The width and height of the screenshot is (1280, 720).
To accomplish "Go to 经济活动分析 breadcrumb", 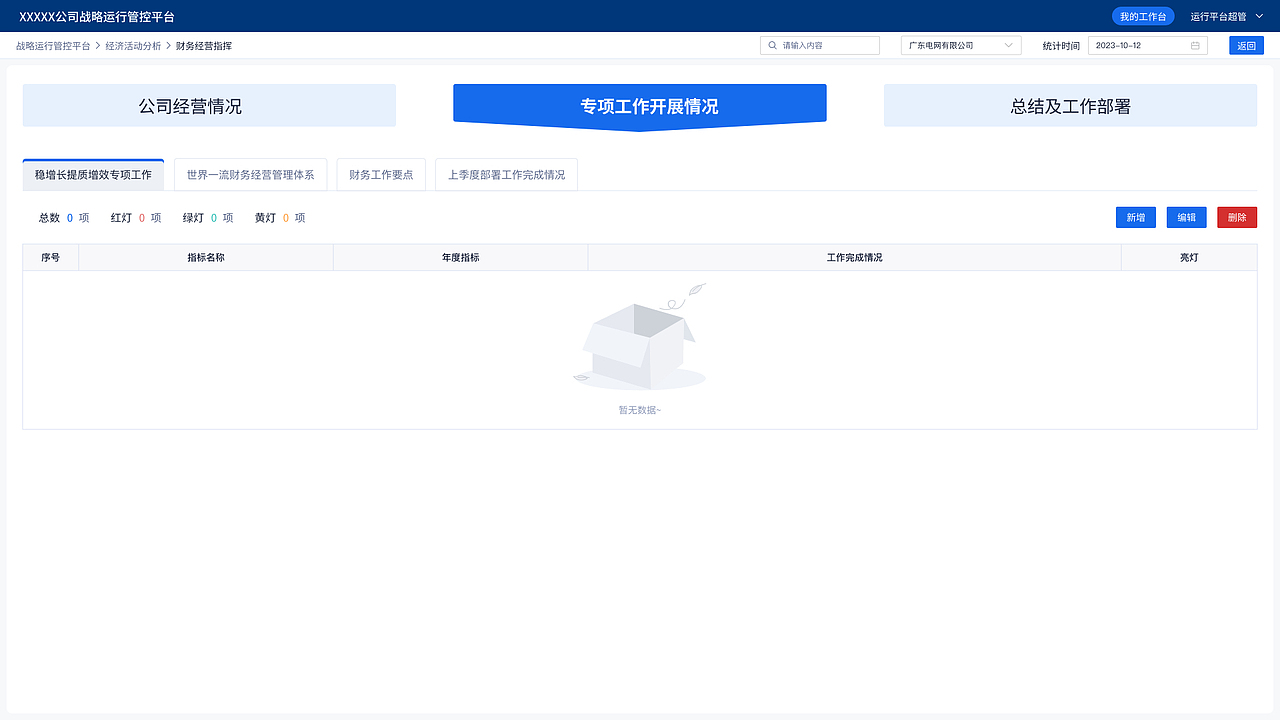I will (133, 46).
